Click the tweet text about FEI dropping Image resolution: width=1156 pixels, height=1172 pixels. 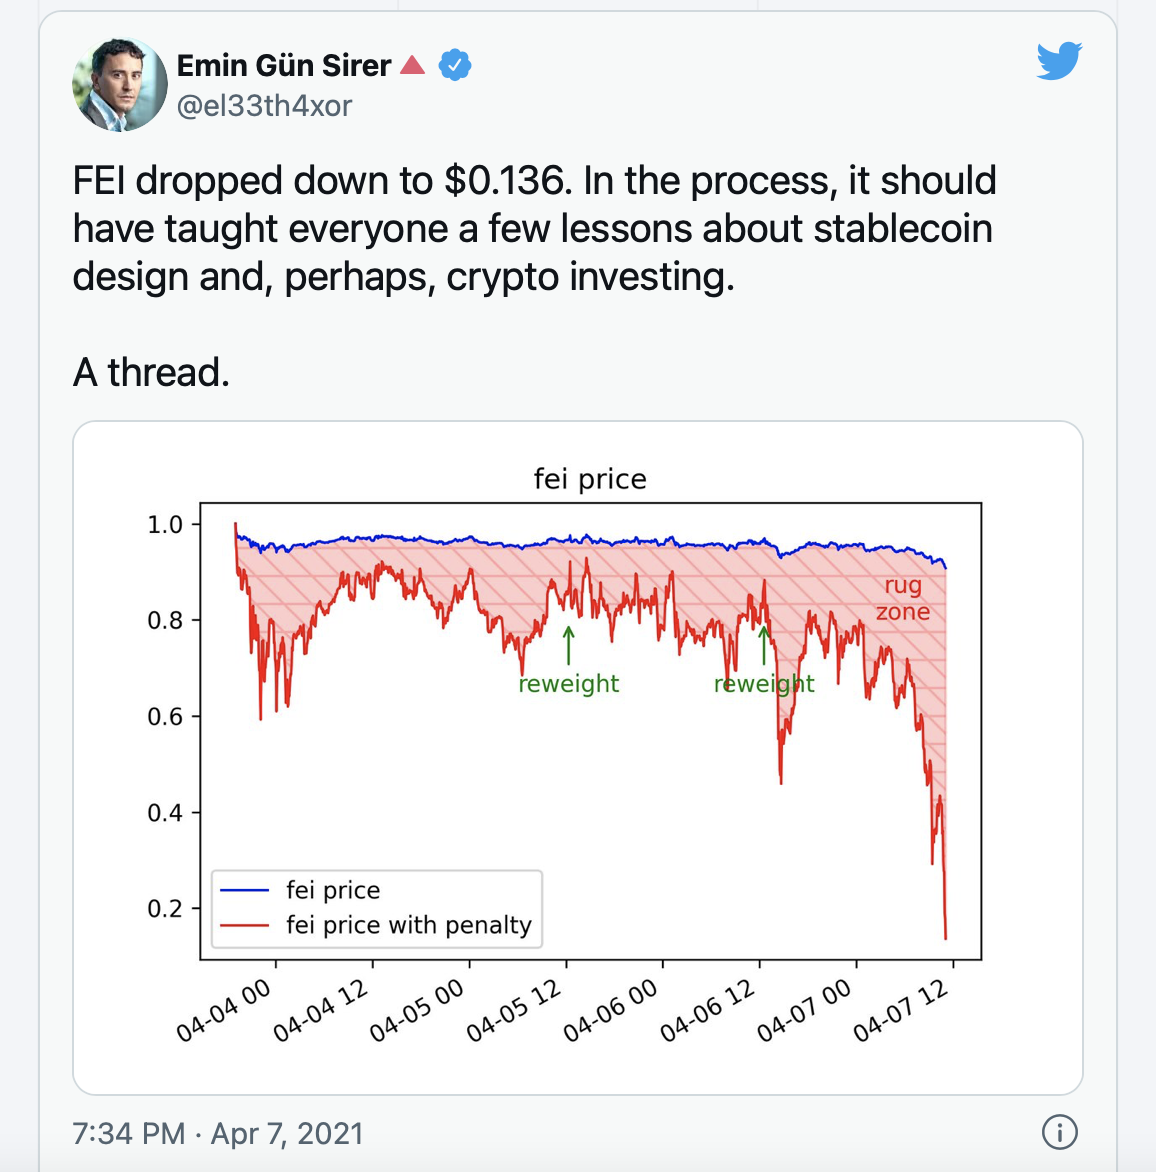pos(534,229)
